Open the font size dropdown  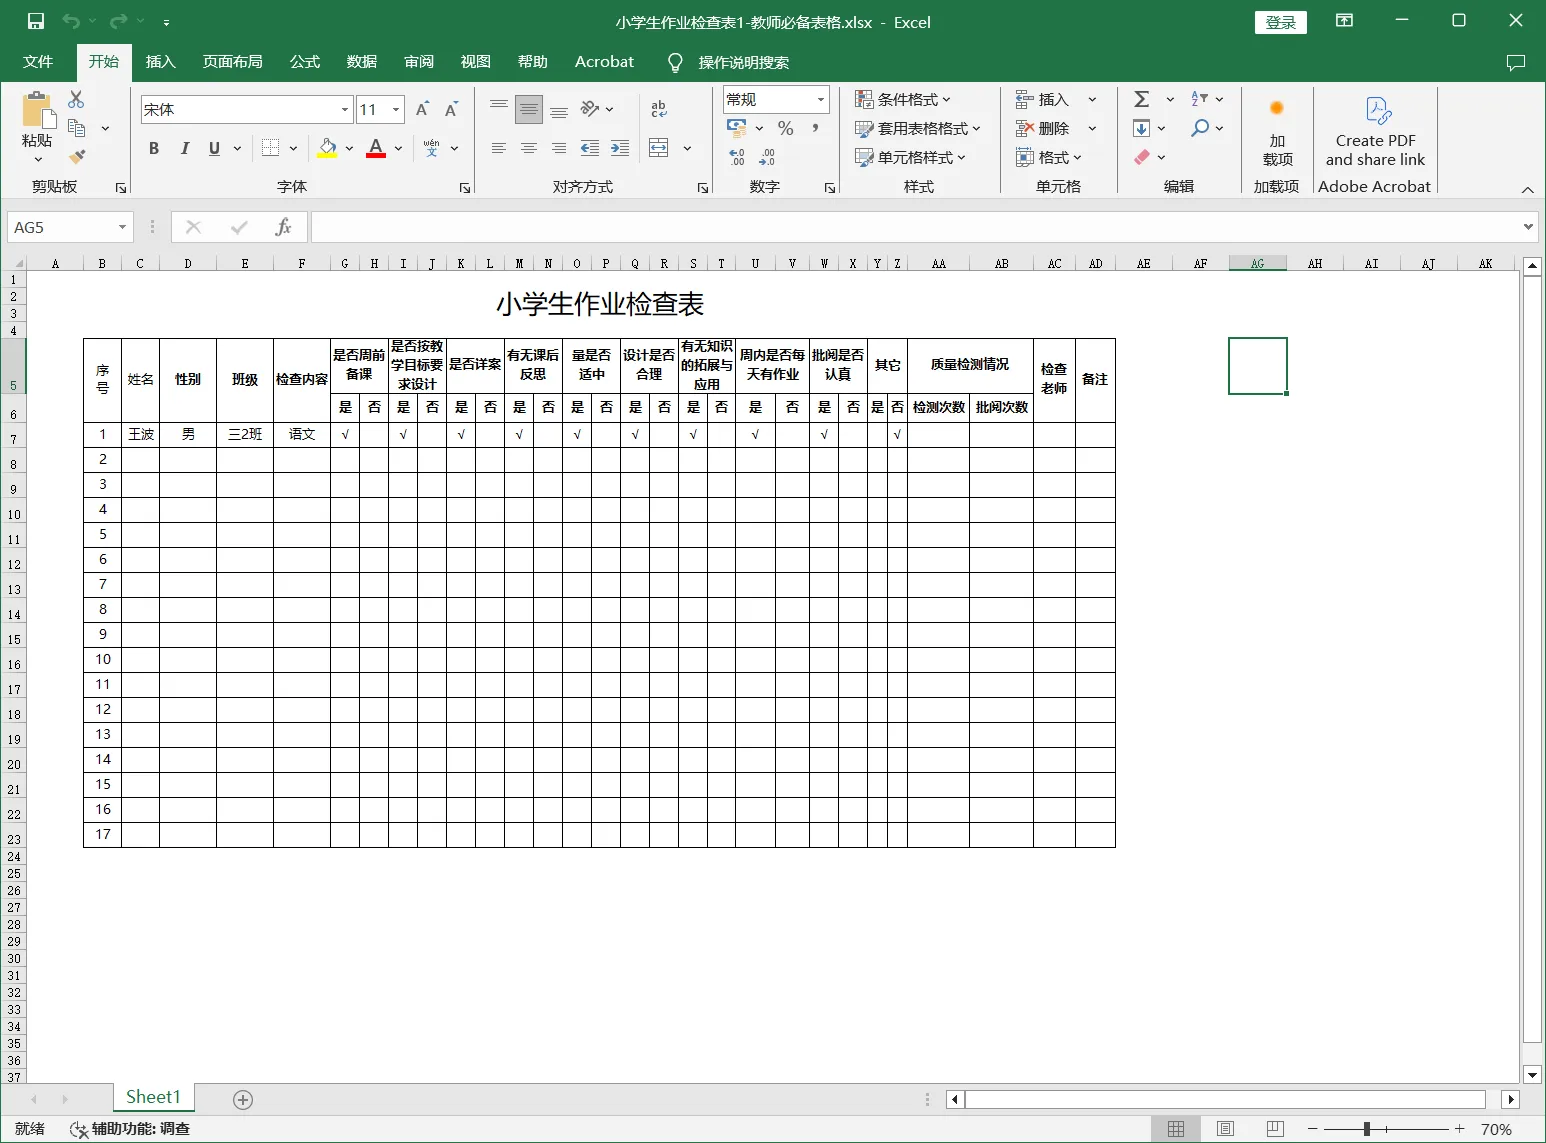coord(396,109)
